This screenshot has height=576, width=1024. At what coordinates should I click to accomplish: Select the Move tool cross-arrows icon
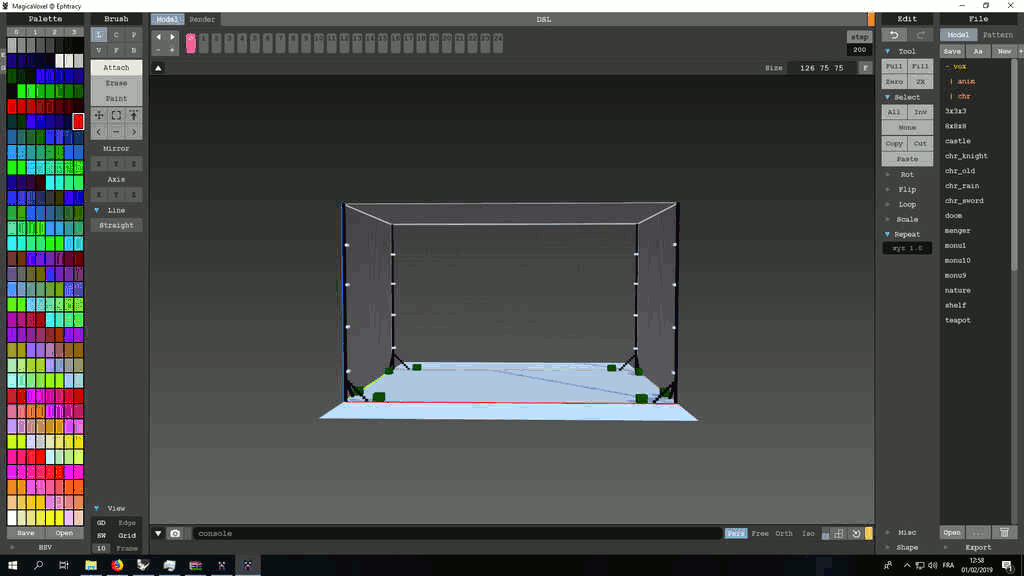[99, 115]
